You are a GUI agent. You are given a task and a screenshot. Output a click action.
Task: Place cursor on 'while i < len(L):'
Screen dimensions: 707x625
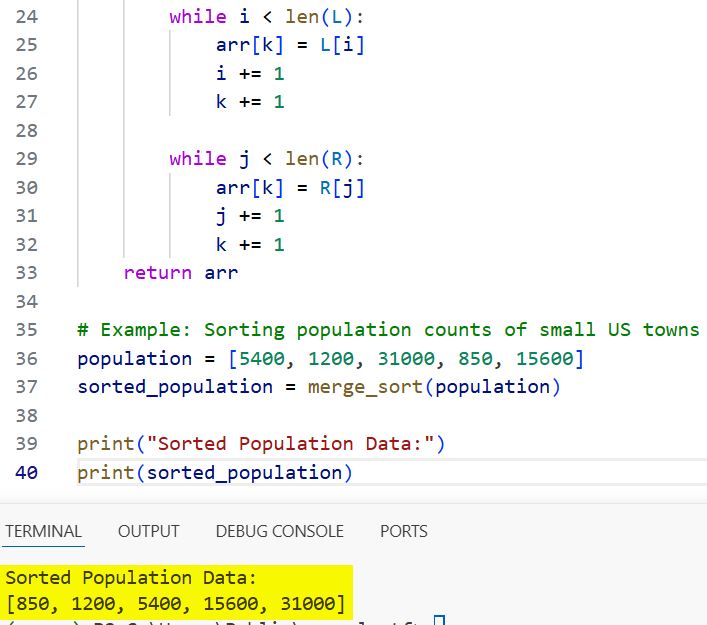[266, 17]
